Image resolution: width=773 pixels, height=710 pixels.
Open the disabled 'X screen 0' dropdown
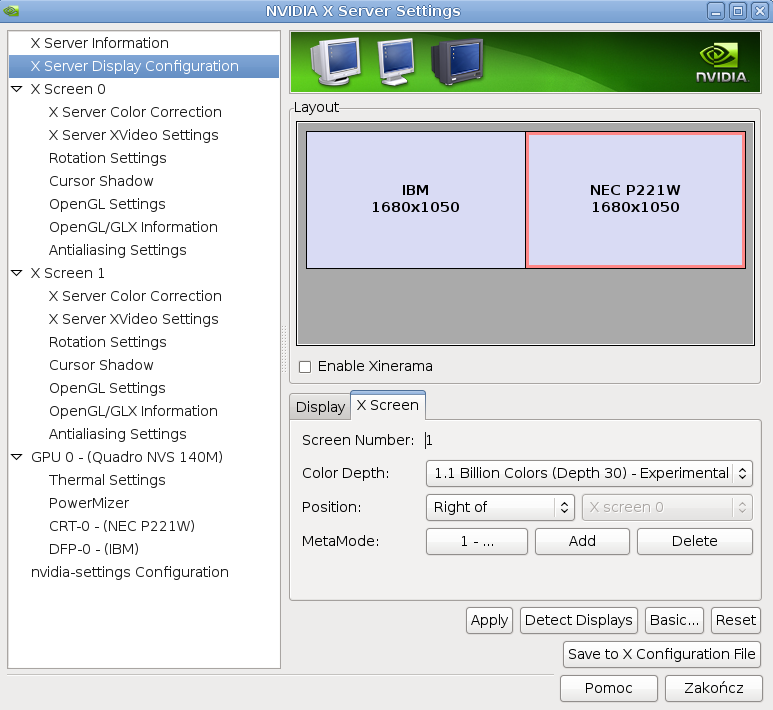(x=667, y=507)
